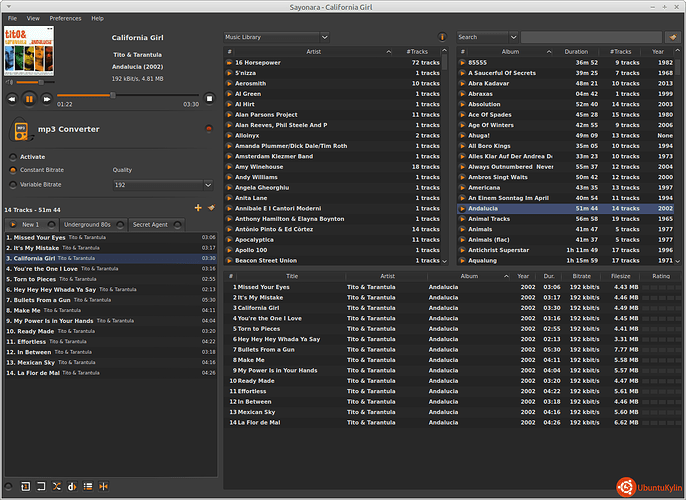Image resolution: width=686 pixels, height=500 pixels.
Task: Click the play arrow beside Abraxas album
Action: (462, 94)
